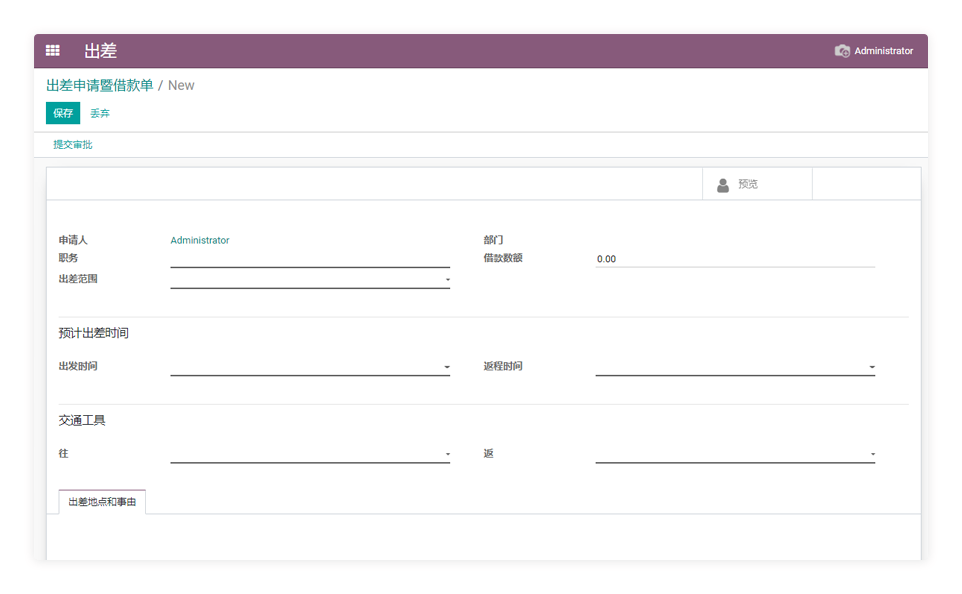Expand the 返 transport dropdown
The height and width of the screenshot is (594, 962).
click(x=734, y=454)
